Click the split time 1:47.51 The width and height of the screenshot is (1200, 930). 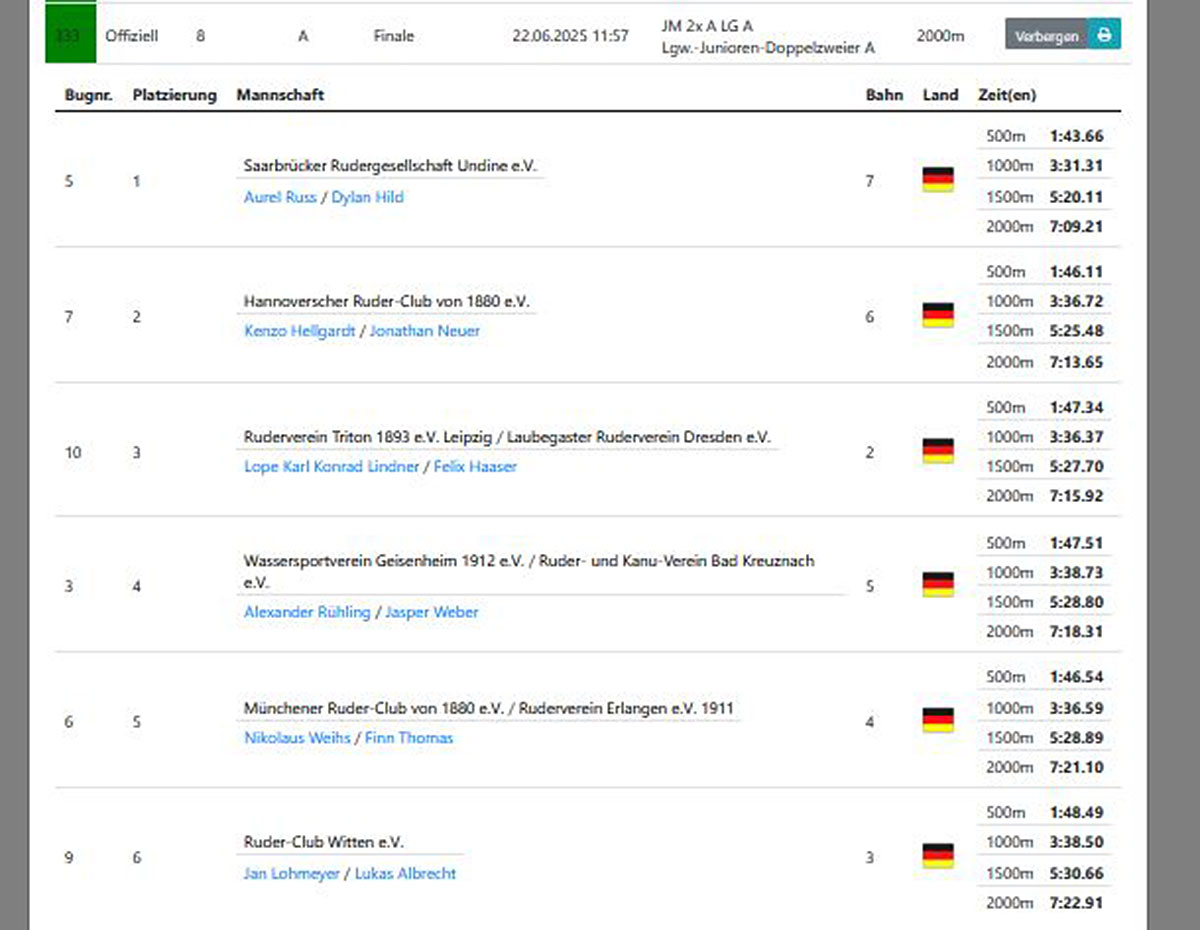[x=1077, y=543]
